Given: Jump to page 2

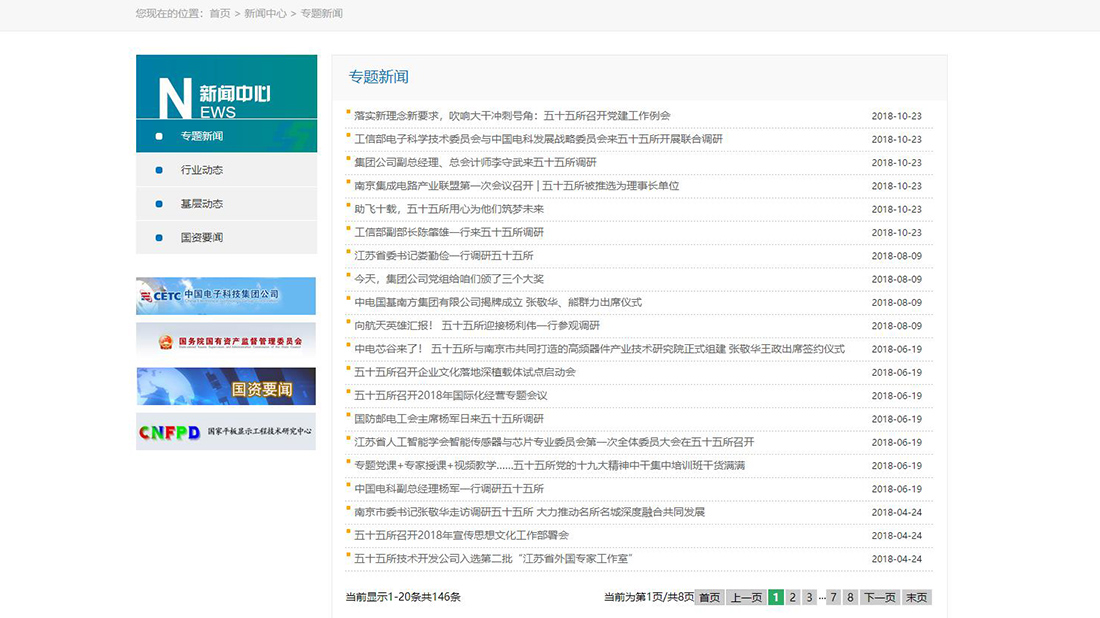Looking at the screenshot, I should [793, 597].
